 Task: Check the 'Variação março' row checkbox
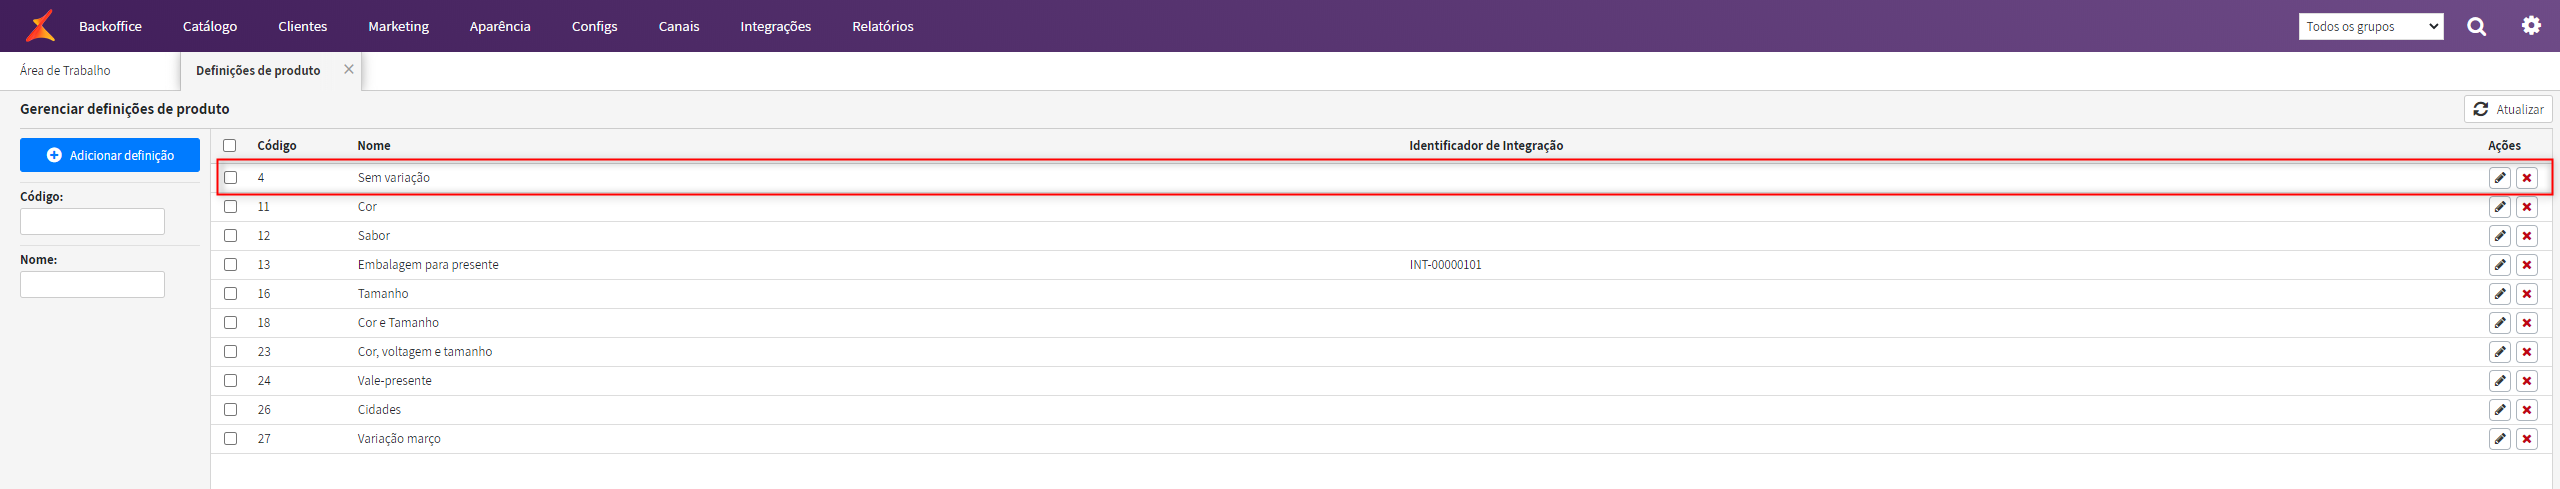click(231, 438)
